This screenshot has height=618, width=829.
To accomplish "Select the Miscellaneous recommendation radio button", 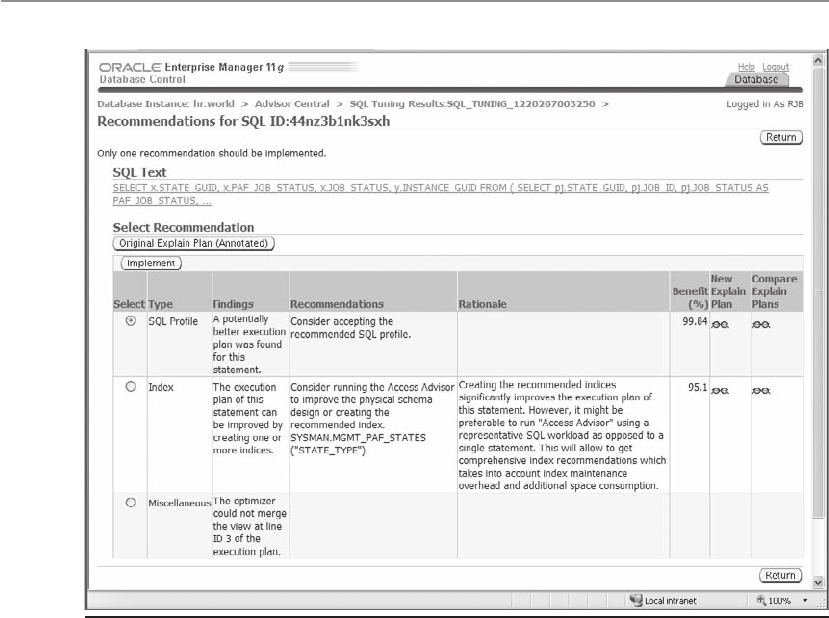I will (131, 502).
